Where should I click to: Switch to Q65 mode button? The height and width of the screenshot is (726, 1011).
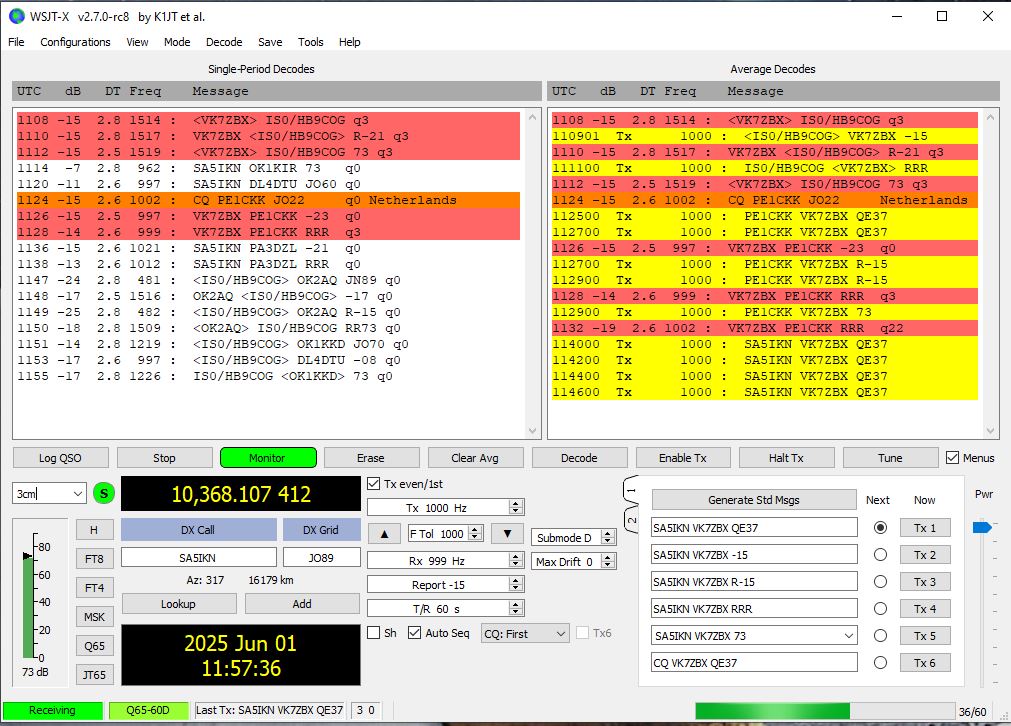[x=94, y=646]
